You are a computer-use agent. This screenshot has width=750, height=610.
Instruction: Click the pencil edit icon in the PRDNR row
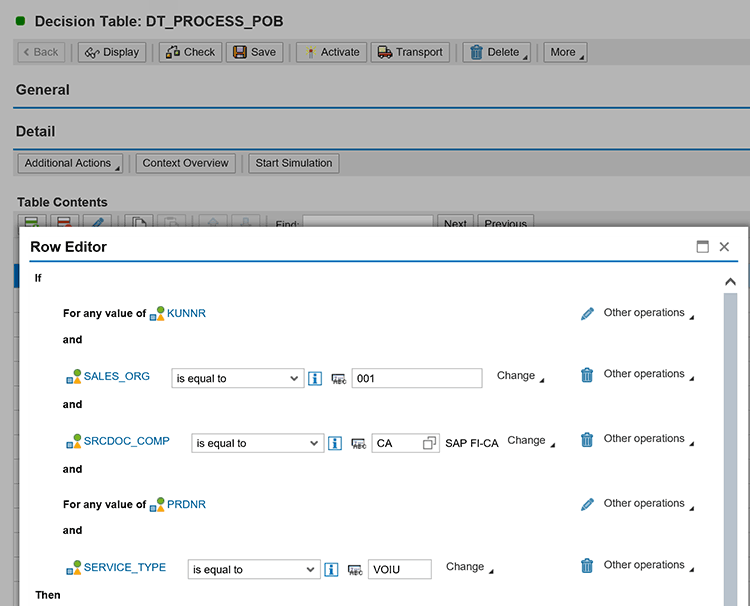(x=587, y=504)
